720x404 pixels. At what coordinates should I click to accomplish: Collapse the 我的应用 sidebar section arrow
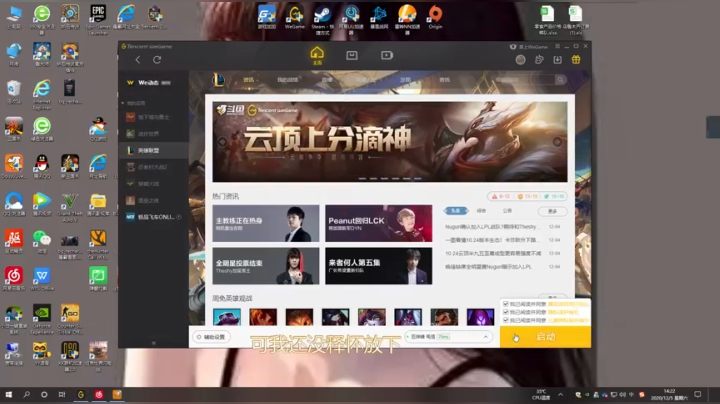click(x=123, y=103)
